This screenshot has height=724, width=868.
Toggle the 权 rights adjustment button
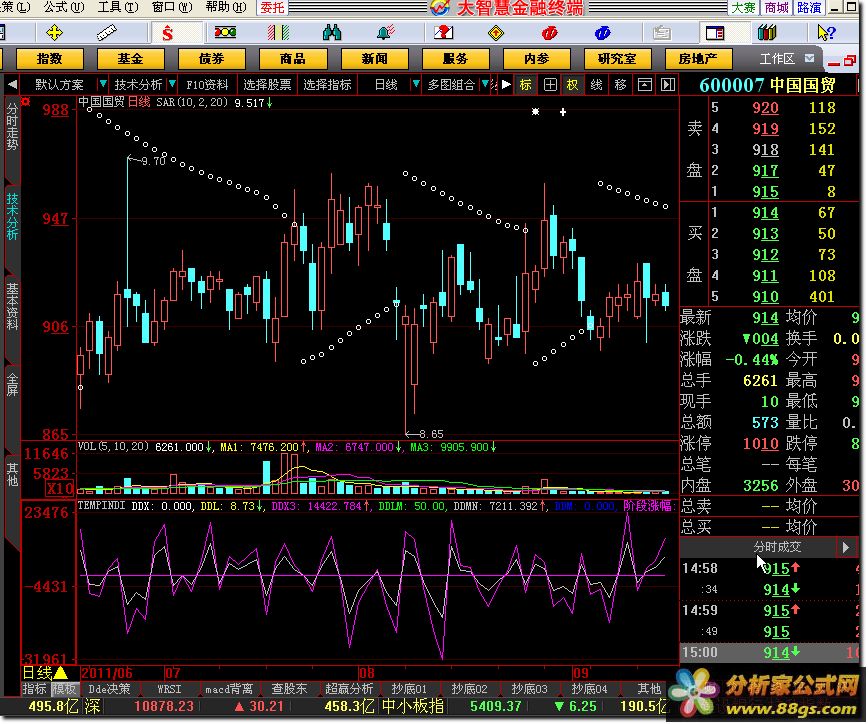572,84
